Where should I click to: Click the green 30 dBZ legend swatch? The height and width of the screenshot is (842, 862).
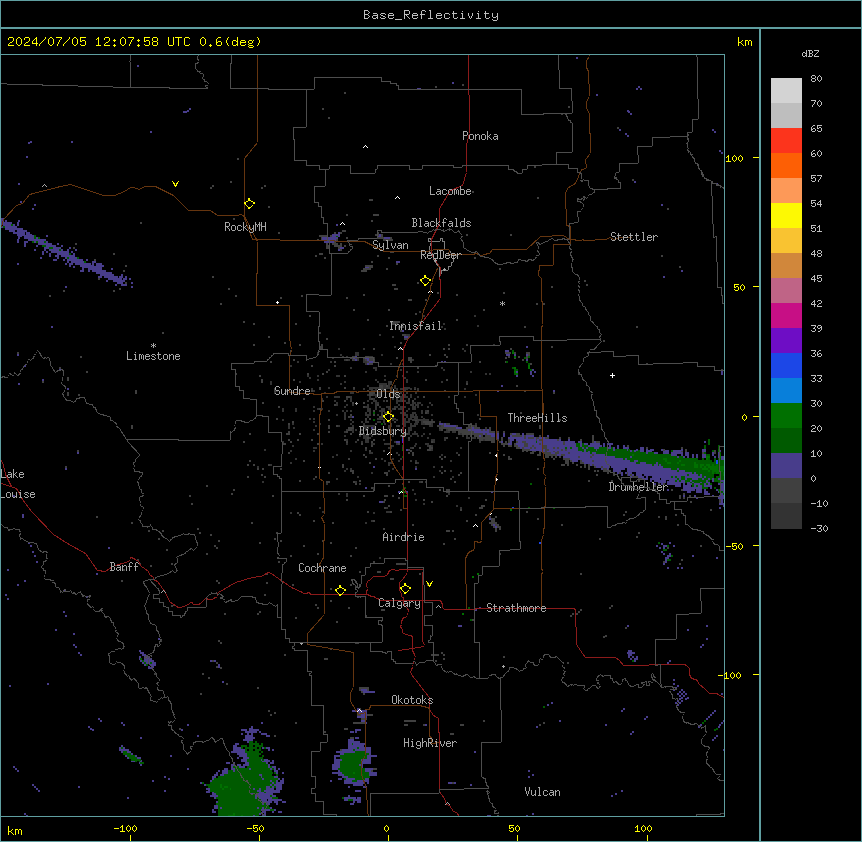786,416
